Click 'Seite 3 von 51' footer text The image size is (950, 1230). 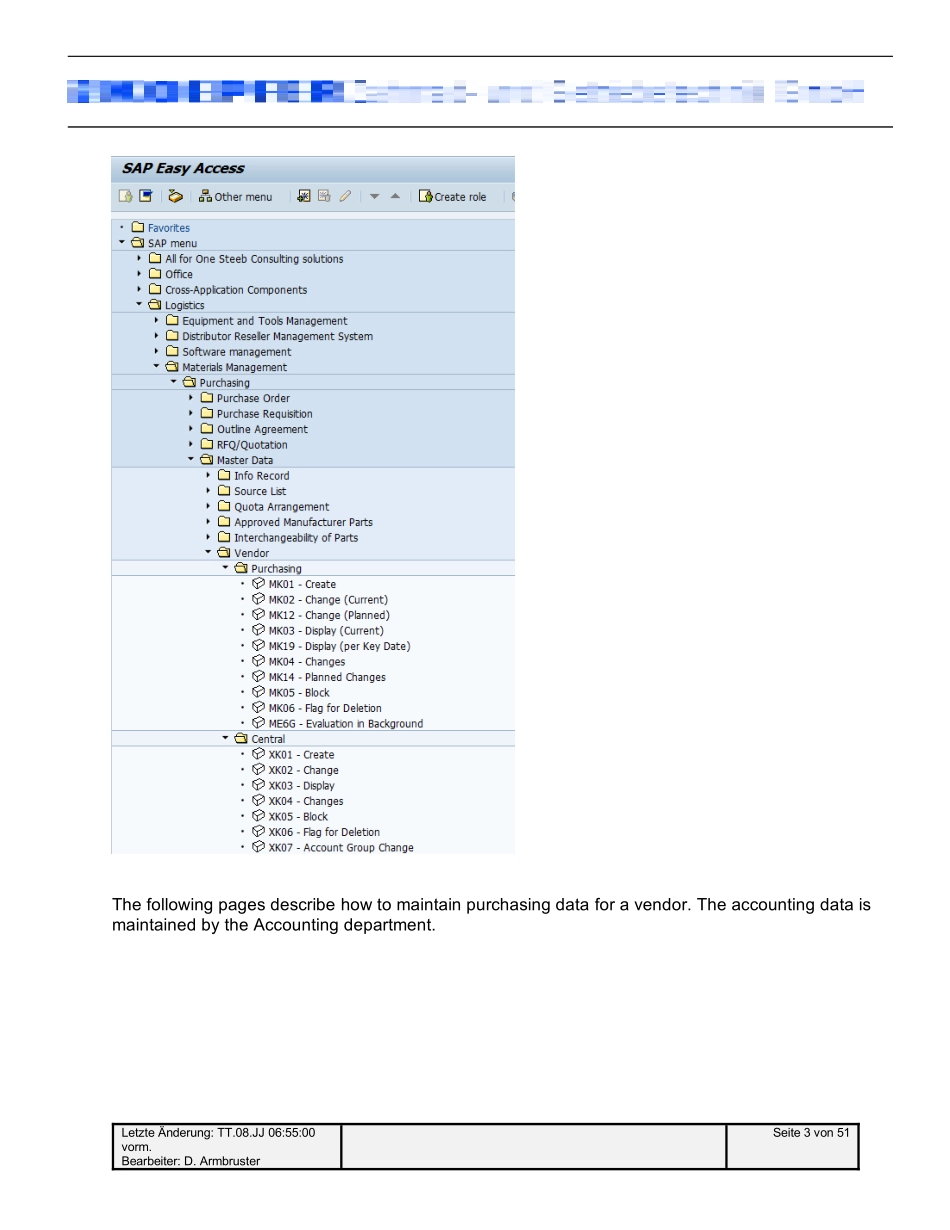pos(811,1133)
